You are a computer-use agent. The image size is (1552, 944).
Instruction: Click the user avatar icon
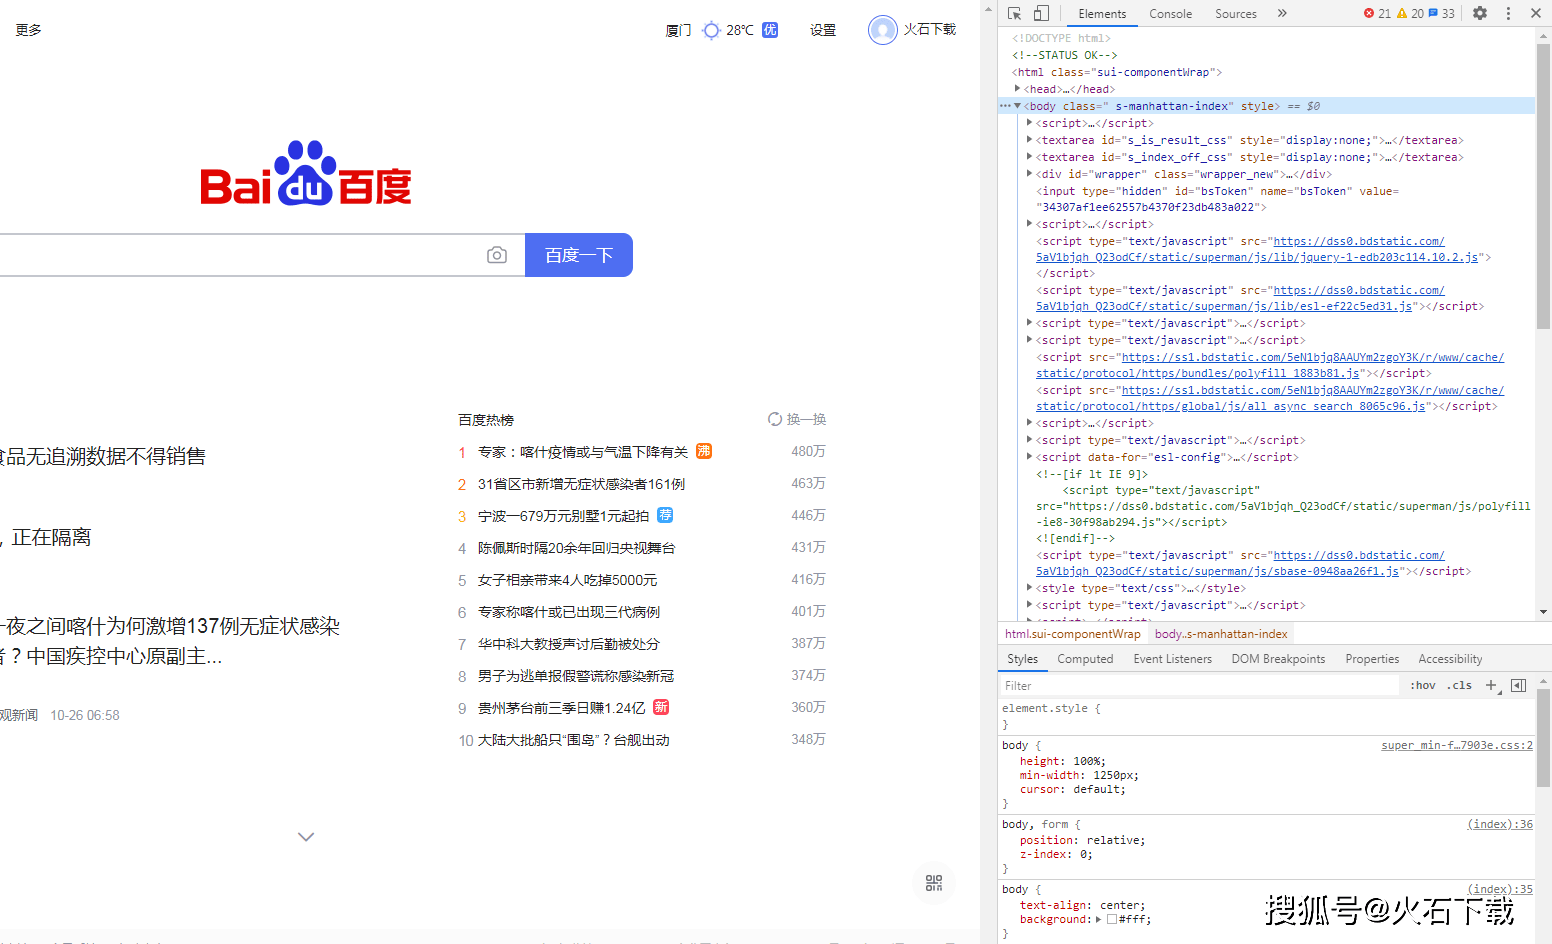[883, 30]
